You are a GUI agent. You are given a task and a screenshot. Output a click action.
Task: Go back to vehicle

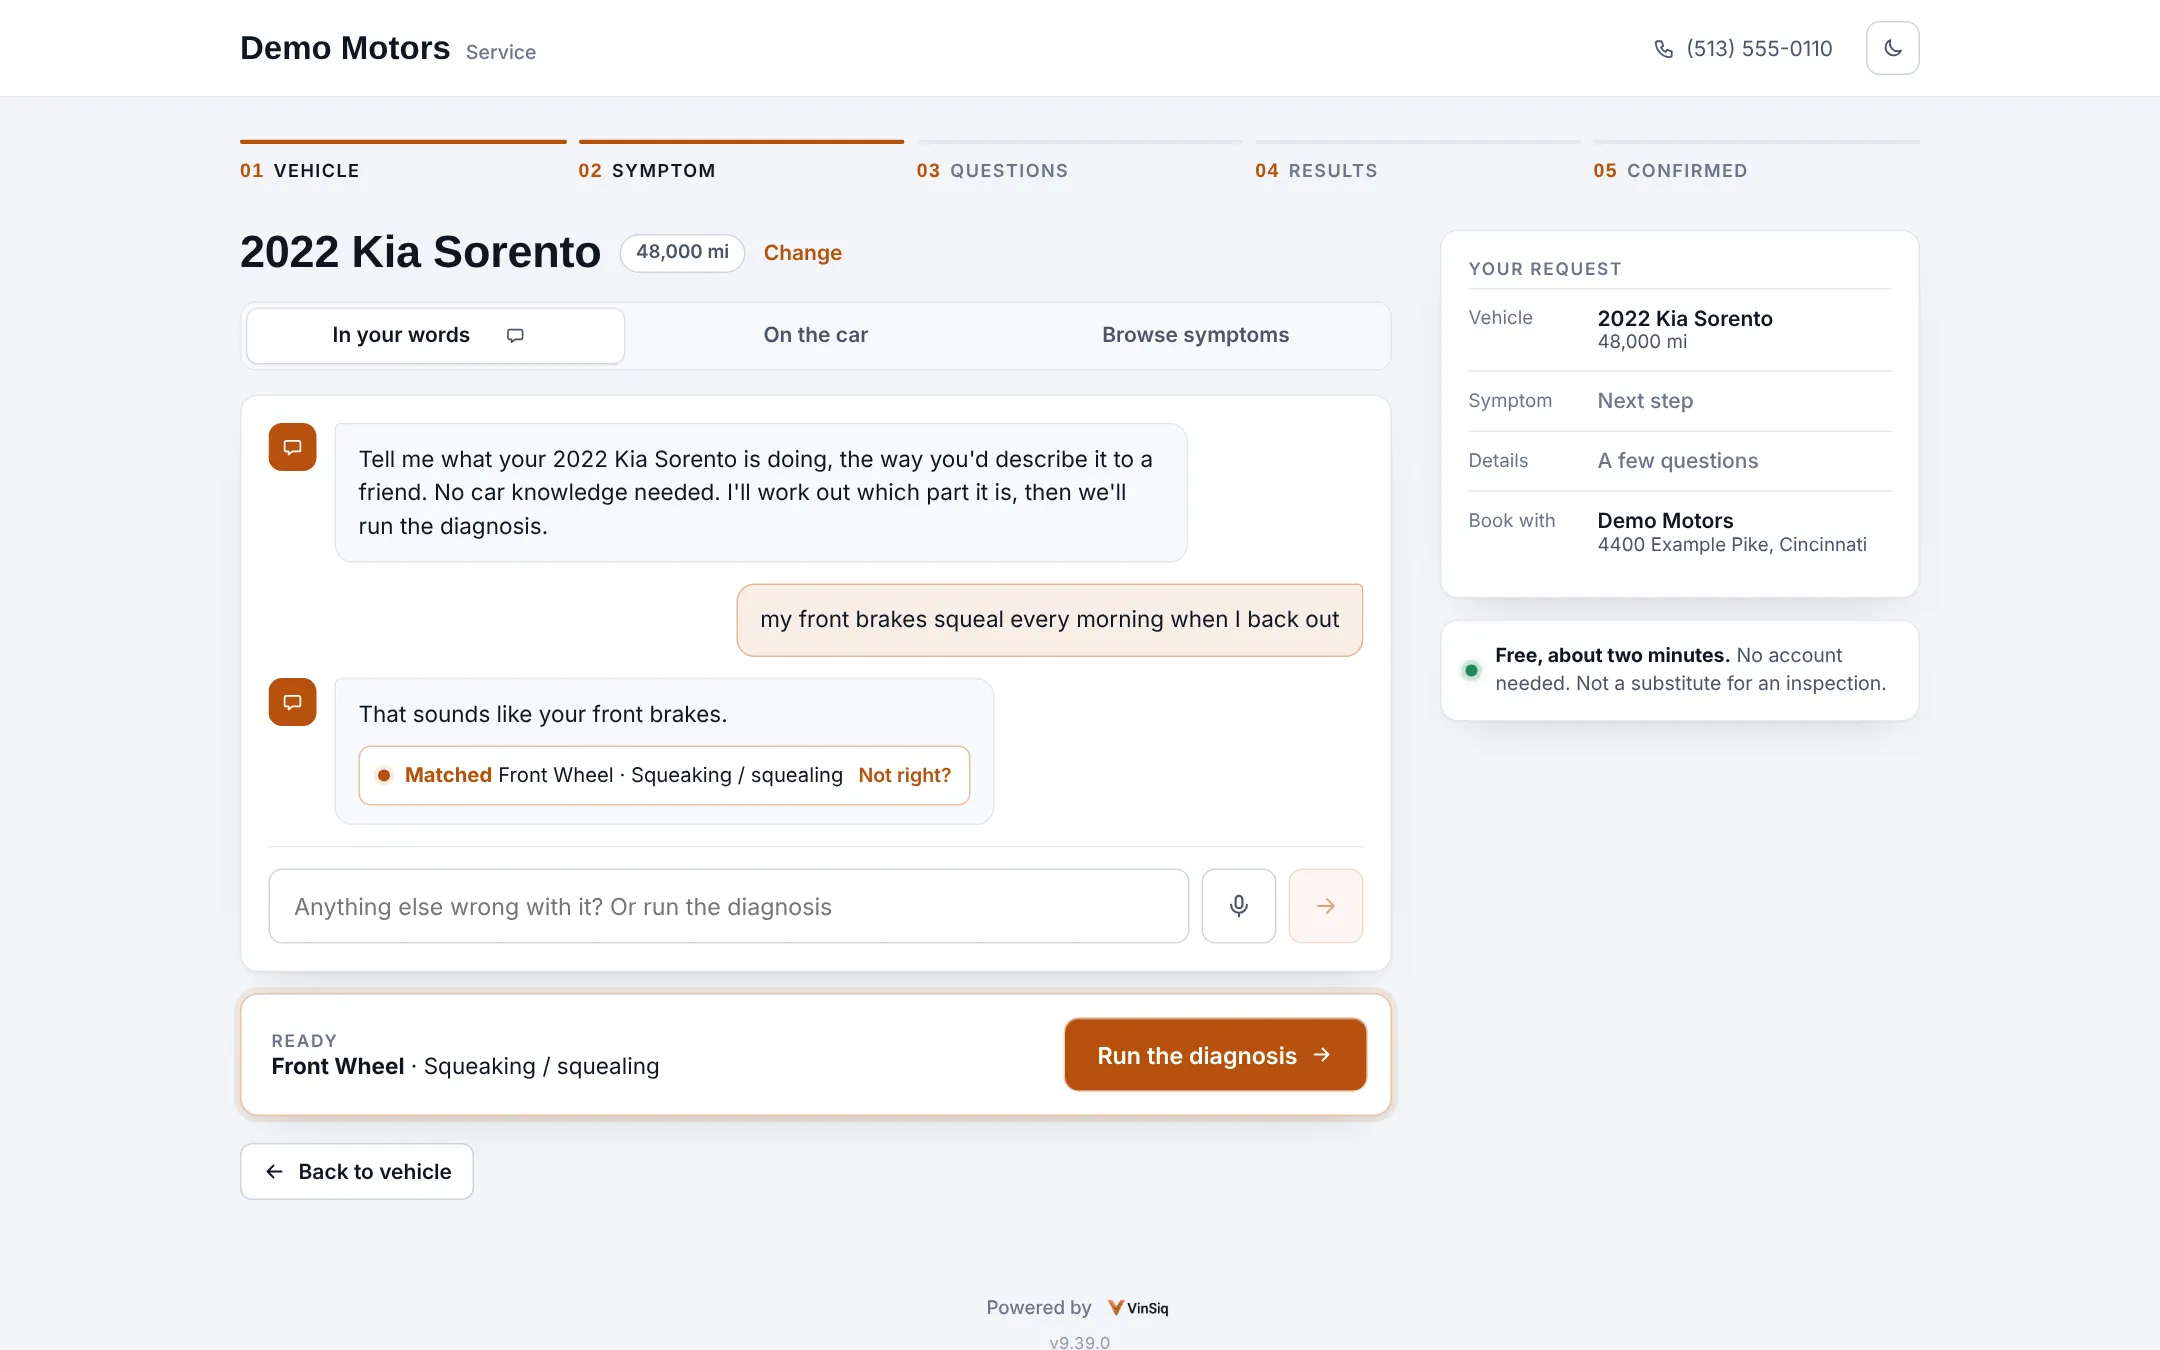357,1171
